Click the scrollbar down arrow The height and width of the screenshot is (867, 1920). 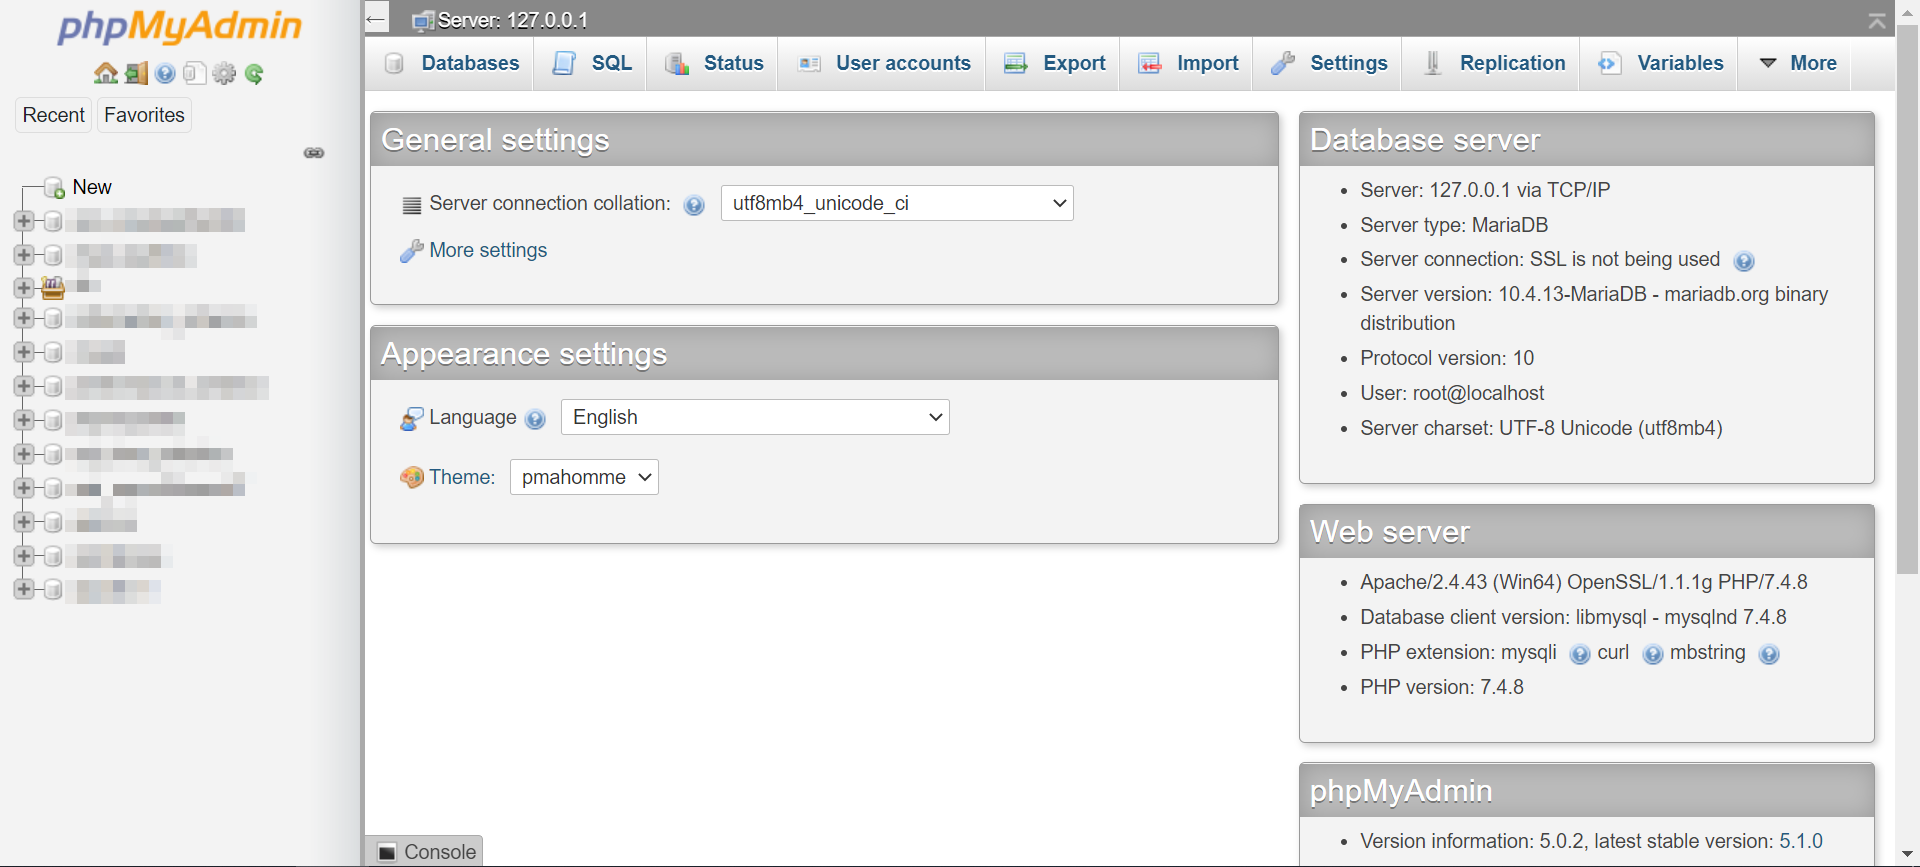click(x=1908, y=856)
